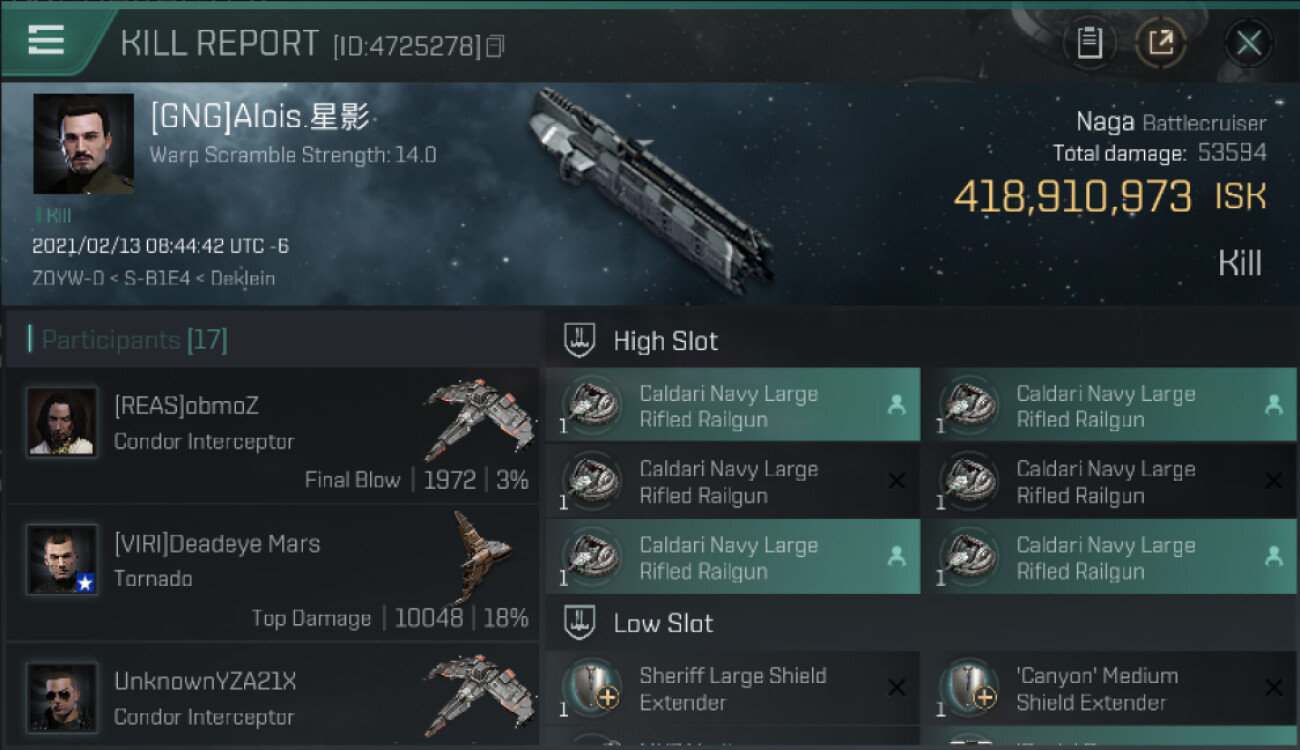Click Deadeye Mars's Tornado ship image
The image size is (1300, 750).
[x=482, y=558]
